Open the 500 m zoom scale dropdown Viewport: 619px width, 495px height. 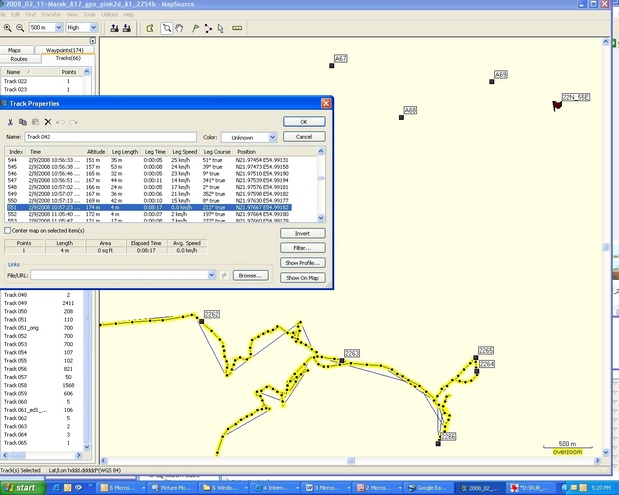click(x=58, y=28)
